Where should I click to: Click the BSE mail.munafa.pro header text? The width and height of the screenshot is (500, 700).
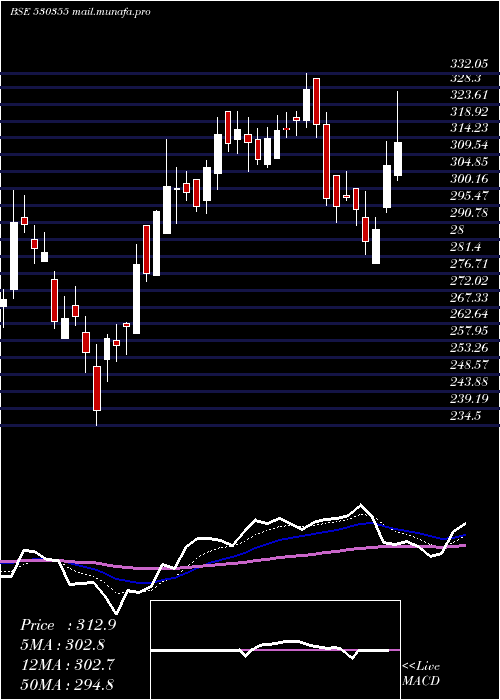(x=80, y=12)
